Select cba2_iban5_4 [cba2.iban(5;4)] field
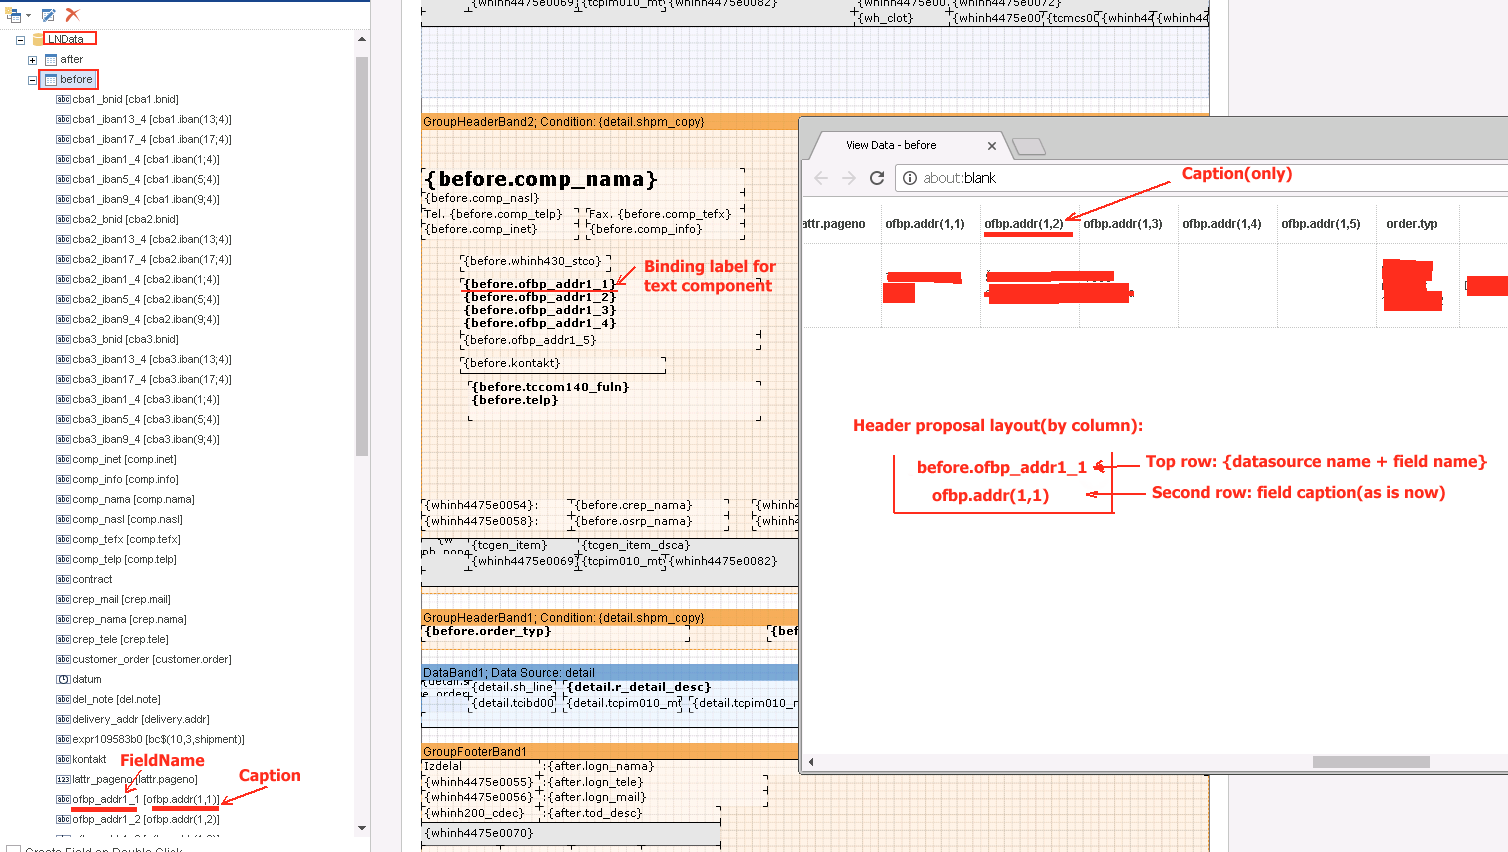This screenshot has width=1508, height=852. pos(146,299)
